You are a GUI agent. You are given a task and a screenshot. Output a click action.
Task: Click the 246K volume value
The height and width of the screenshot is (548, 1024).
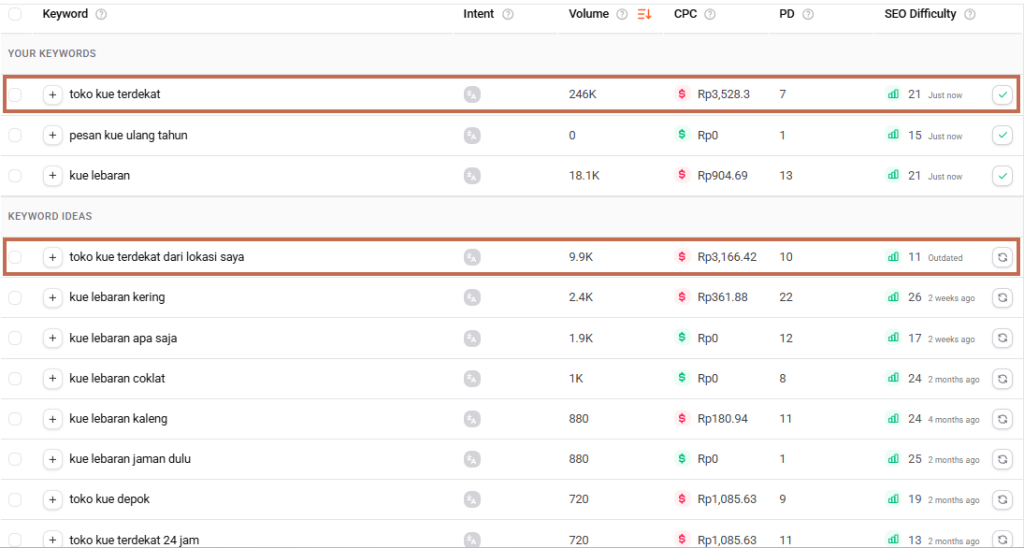tap(583, 94)
